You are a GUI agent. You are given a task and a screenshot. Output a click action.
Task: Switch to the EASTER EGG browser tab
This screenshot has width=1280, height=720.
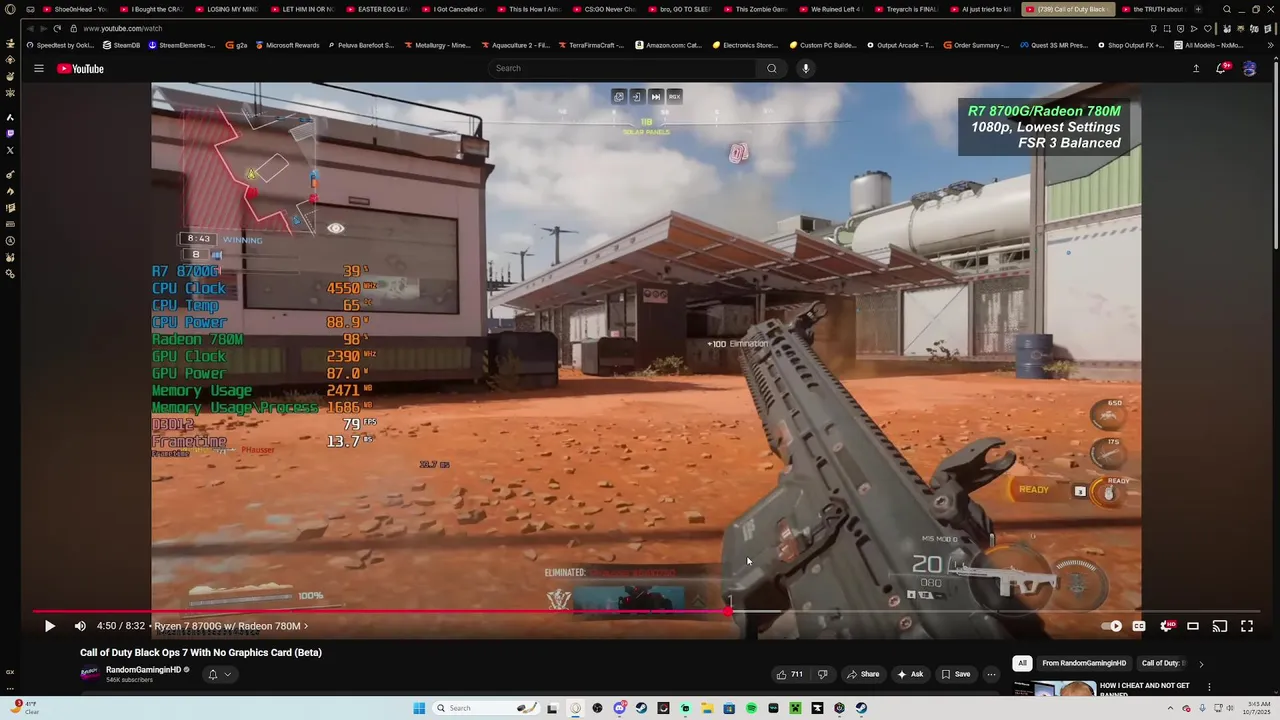379,9
